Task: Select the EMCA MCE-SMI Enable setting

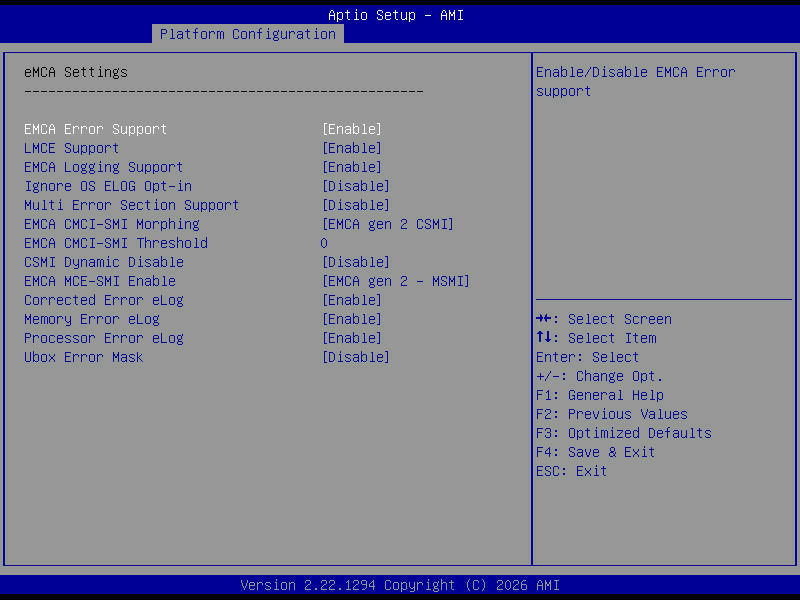Action: click(100, 281)
